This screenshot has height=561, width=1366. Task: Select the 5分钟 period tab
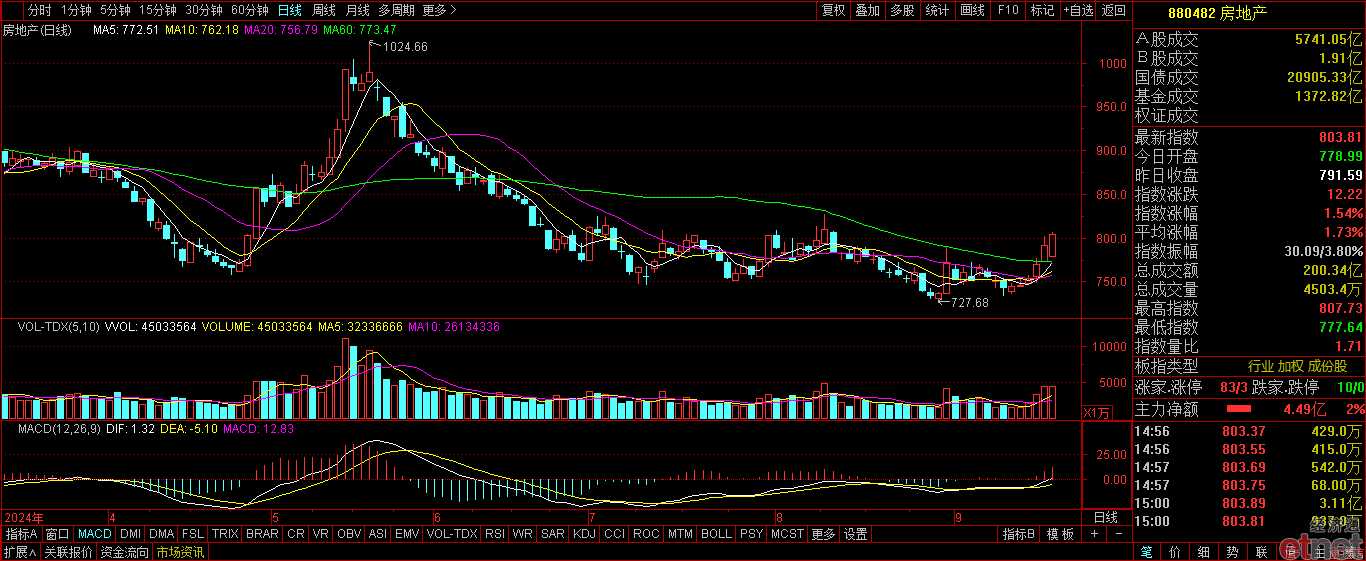point(115,10)
